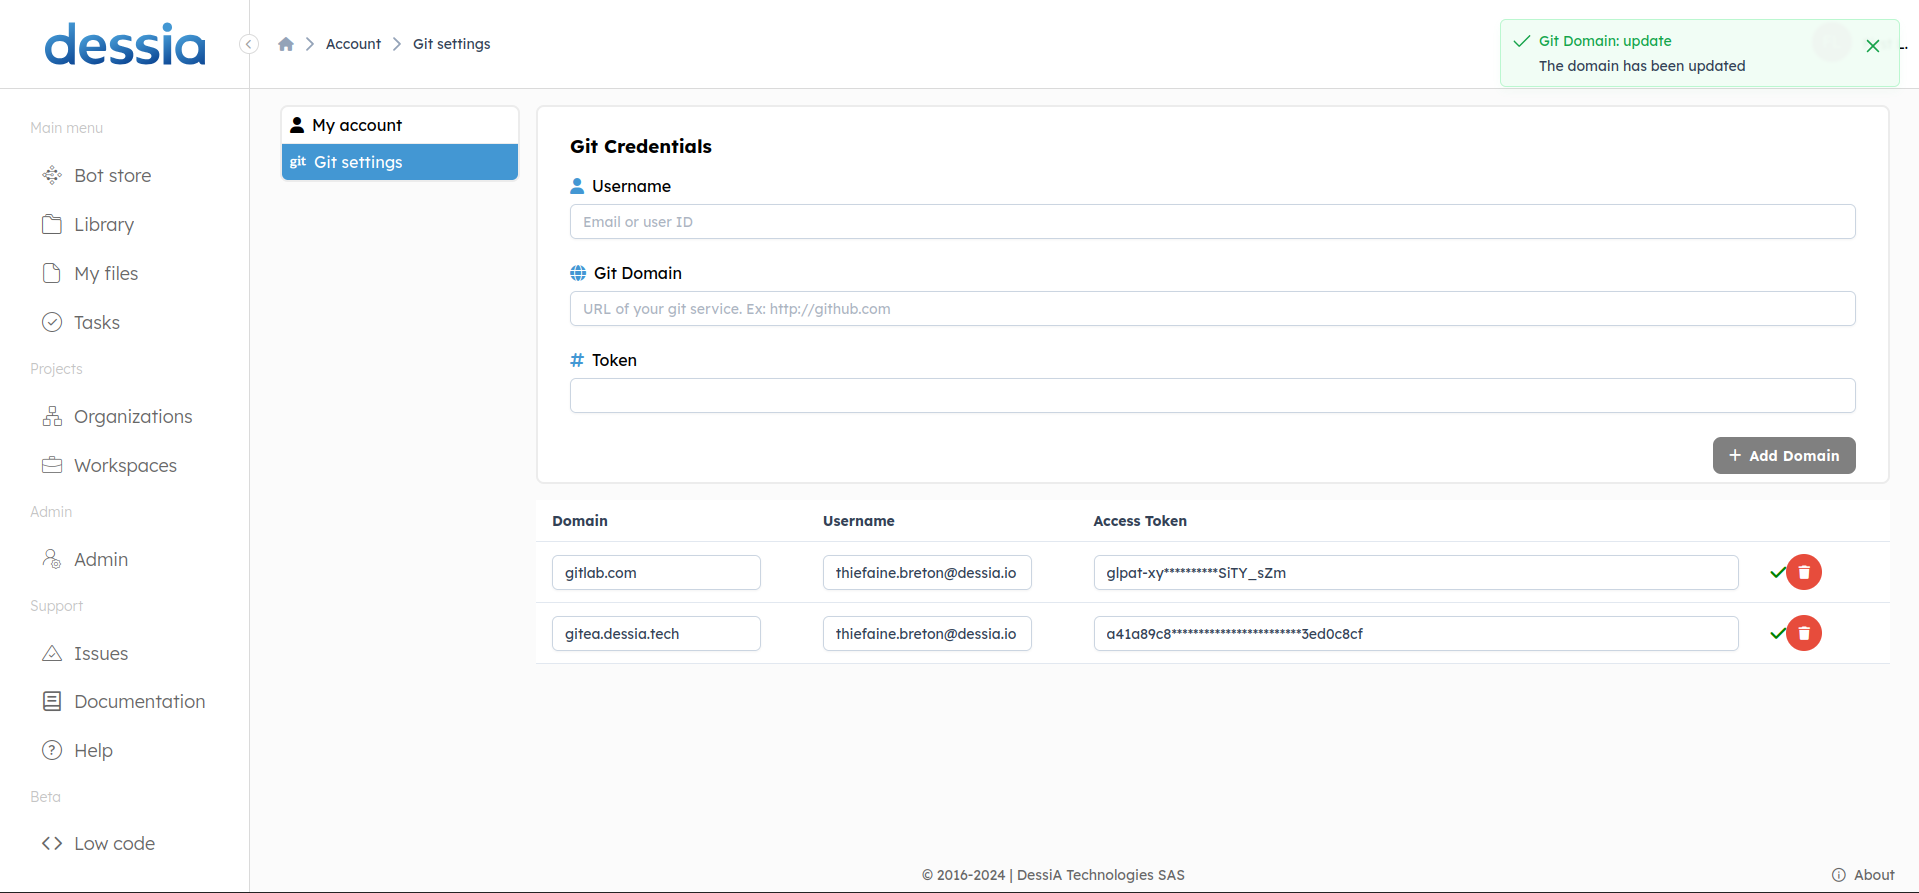The image size is (1919, 893).
Task: Close the Git Domain update notification
Action: click(1873, 46)
